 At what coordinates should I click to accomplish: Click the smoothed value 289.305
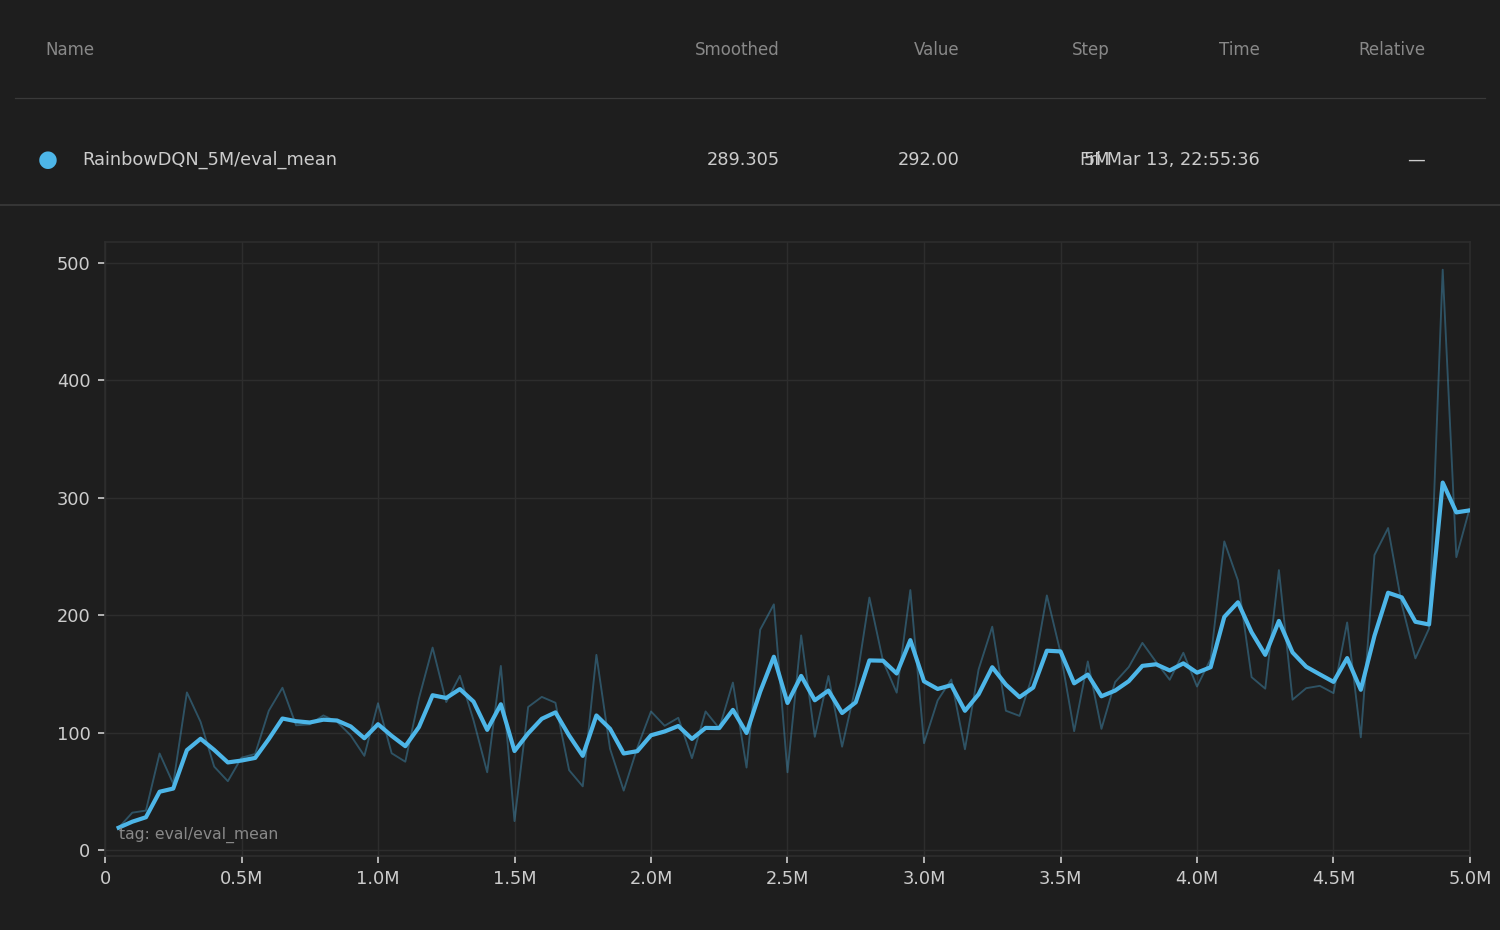[742, 160]
